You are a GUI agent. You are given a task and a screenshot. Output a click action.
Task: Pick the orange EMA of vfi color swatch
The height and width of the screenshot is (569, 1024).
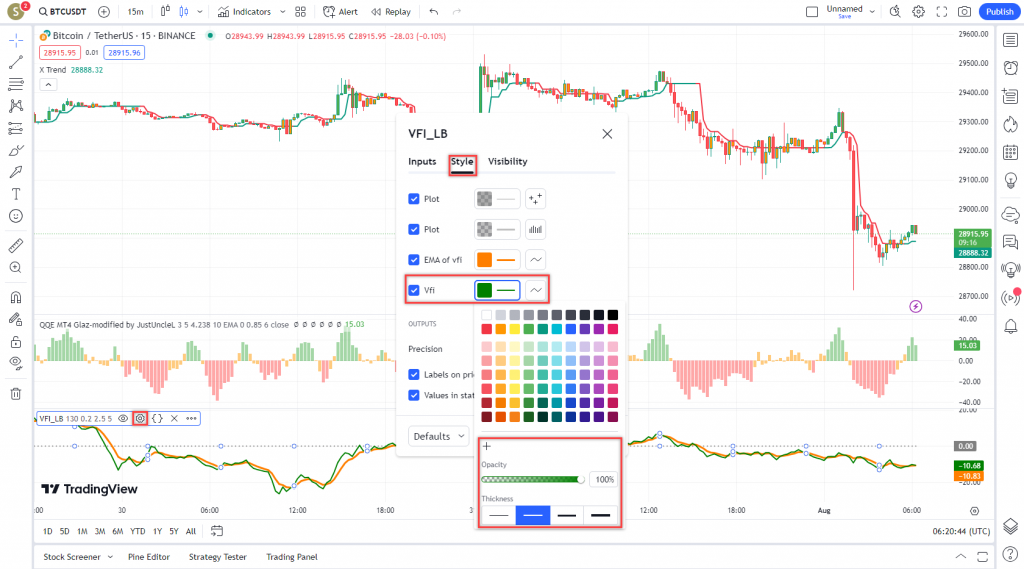[485, 260]
